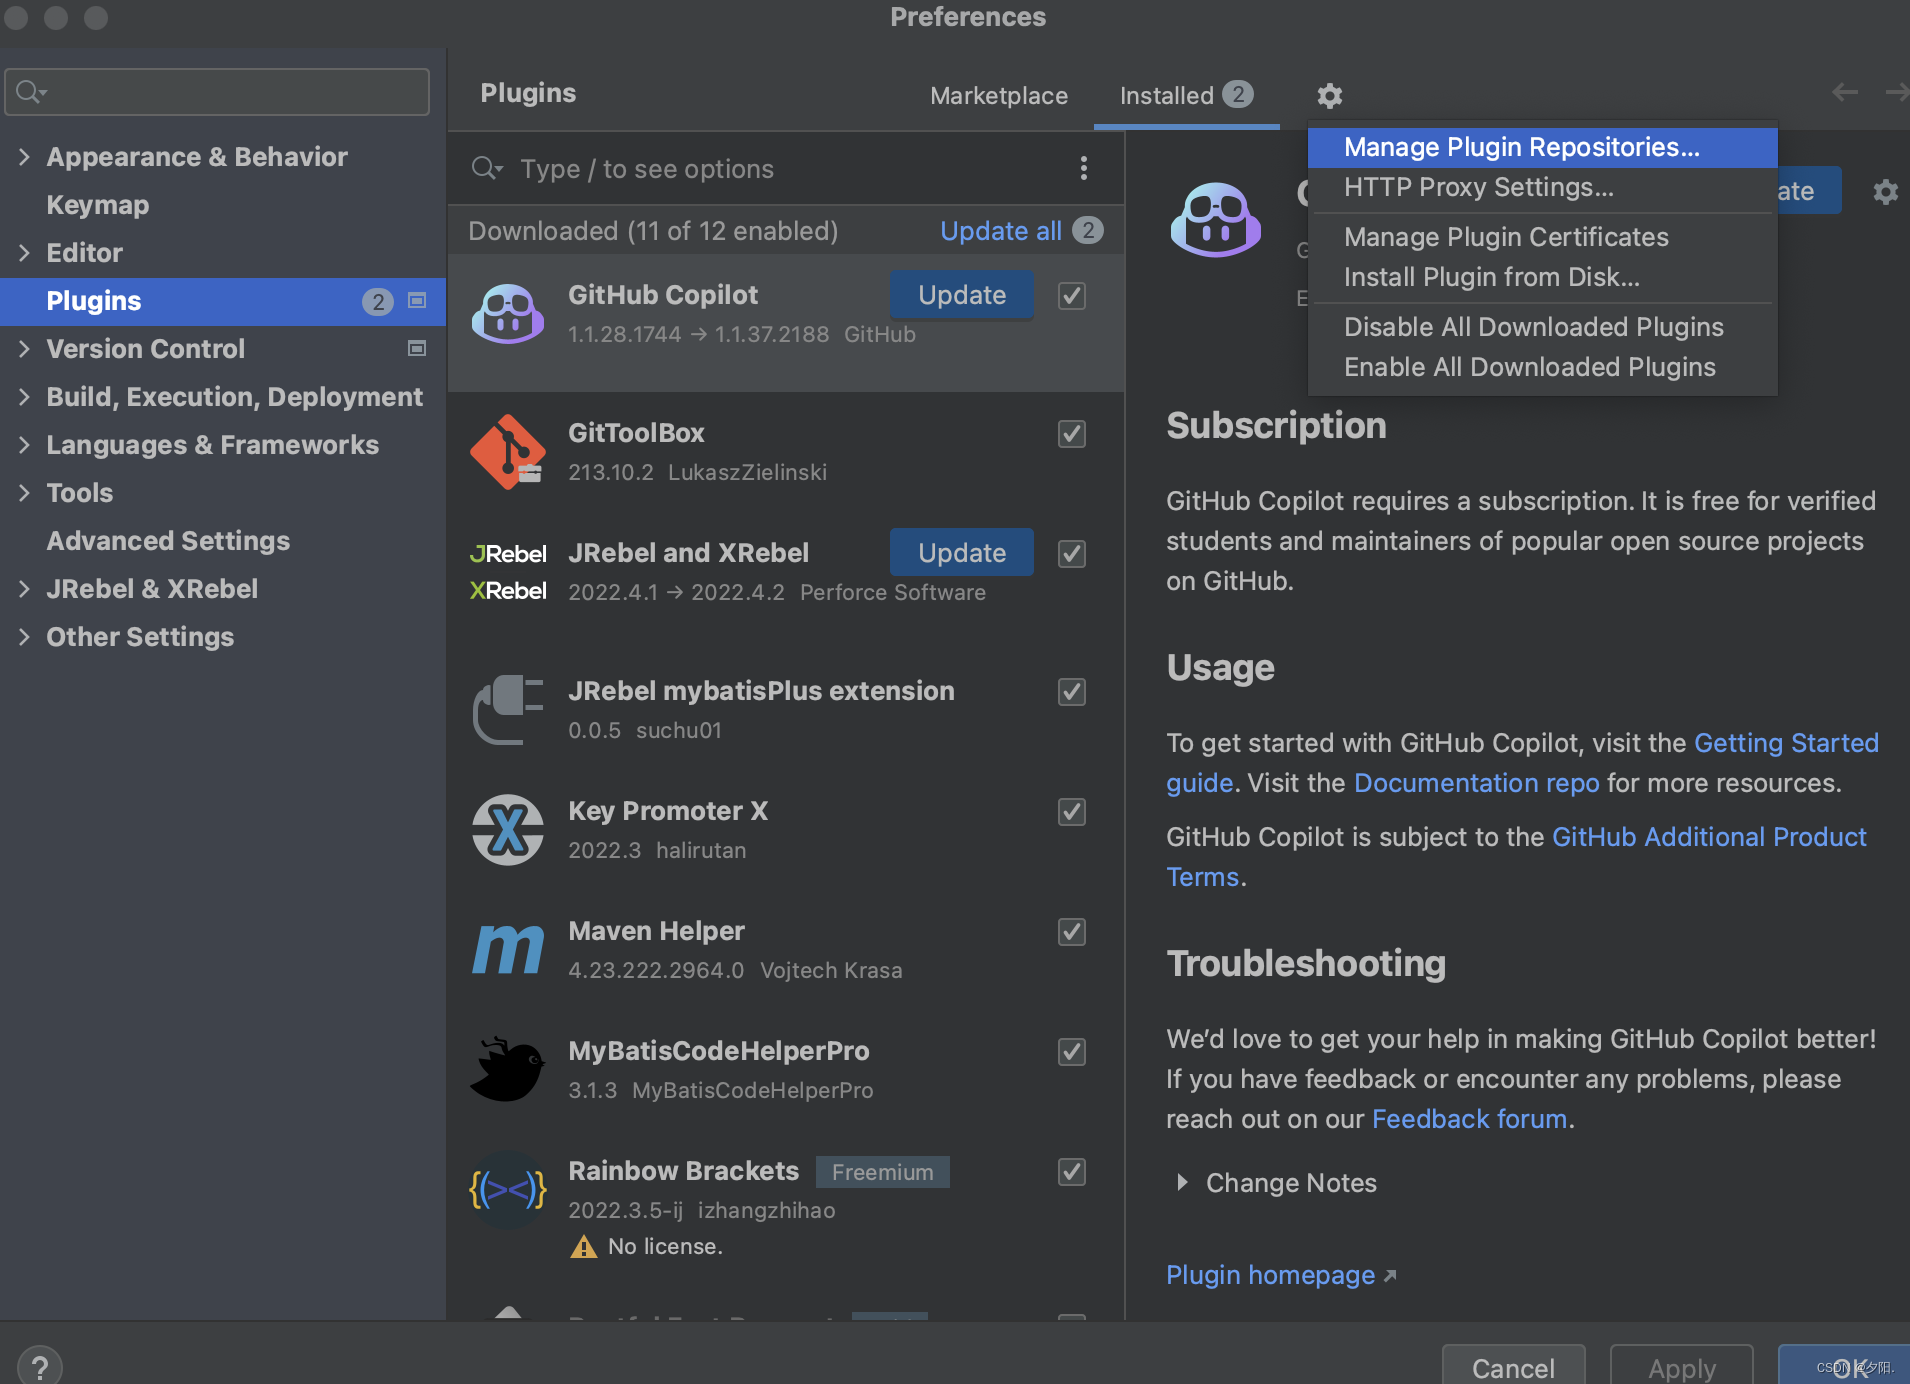Toggle the GitToolBox enabled checkbox
1910x1384 pixels.
coord(1072,433)
